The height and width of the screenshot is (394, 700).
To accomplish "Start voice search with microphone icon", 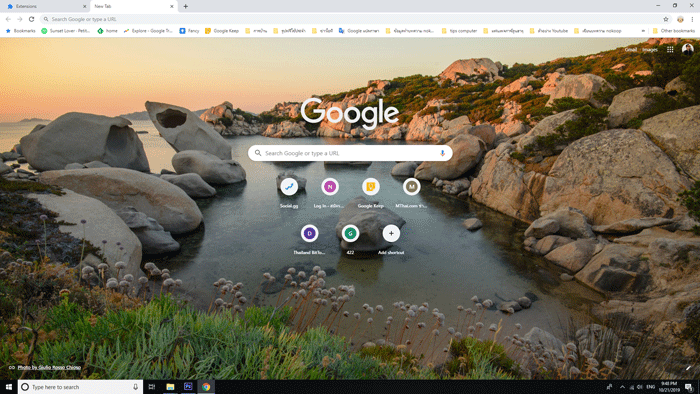I will pos(442,153).
